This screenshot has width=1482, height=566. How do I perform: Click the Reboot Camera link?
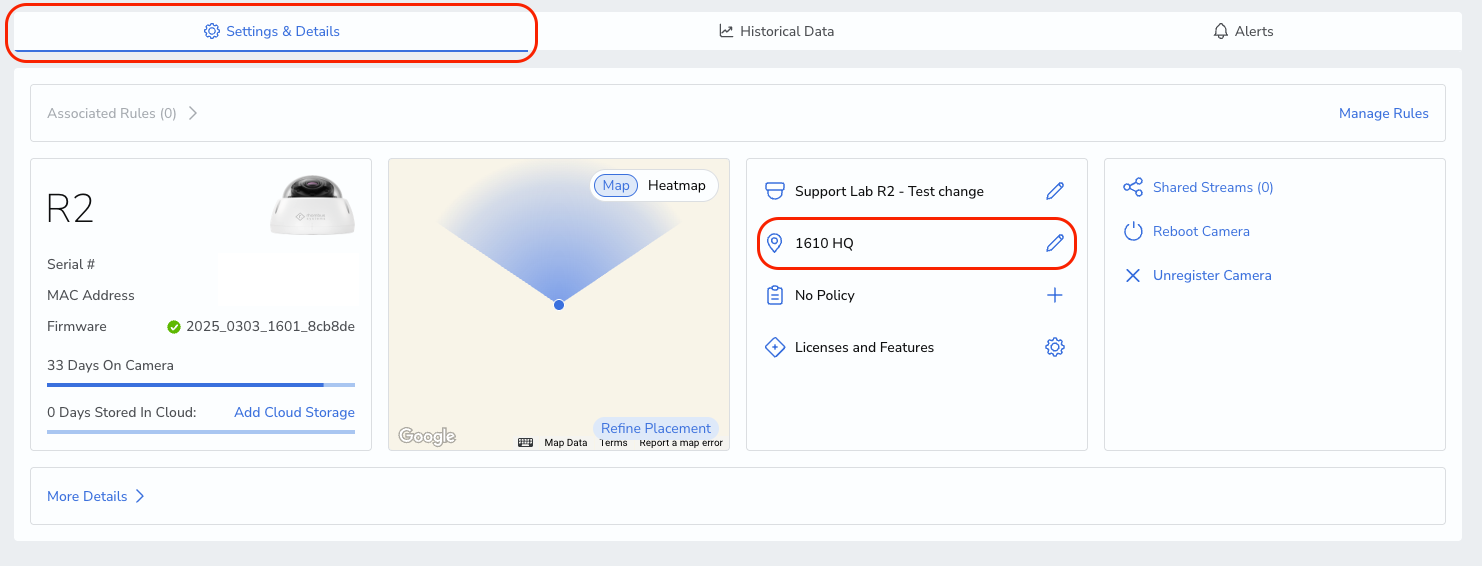1201,231
